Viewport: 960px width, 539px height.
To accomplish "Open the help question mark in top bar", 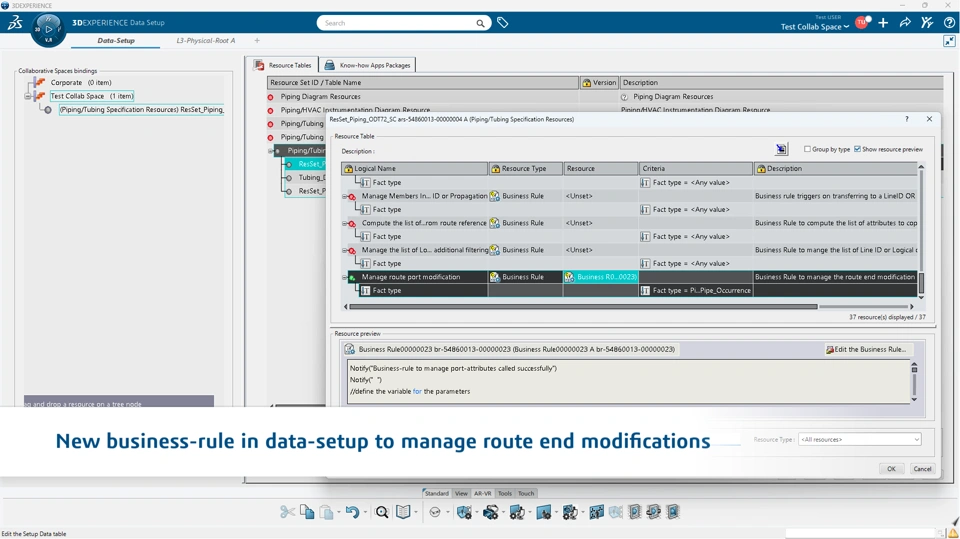I will click(949, 23).
